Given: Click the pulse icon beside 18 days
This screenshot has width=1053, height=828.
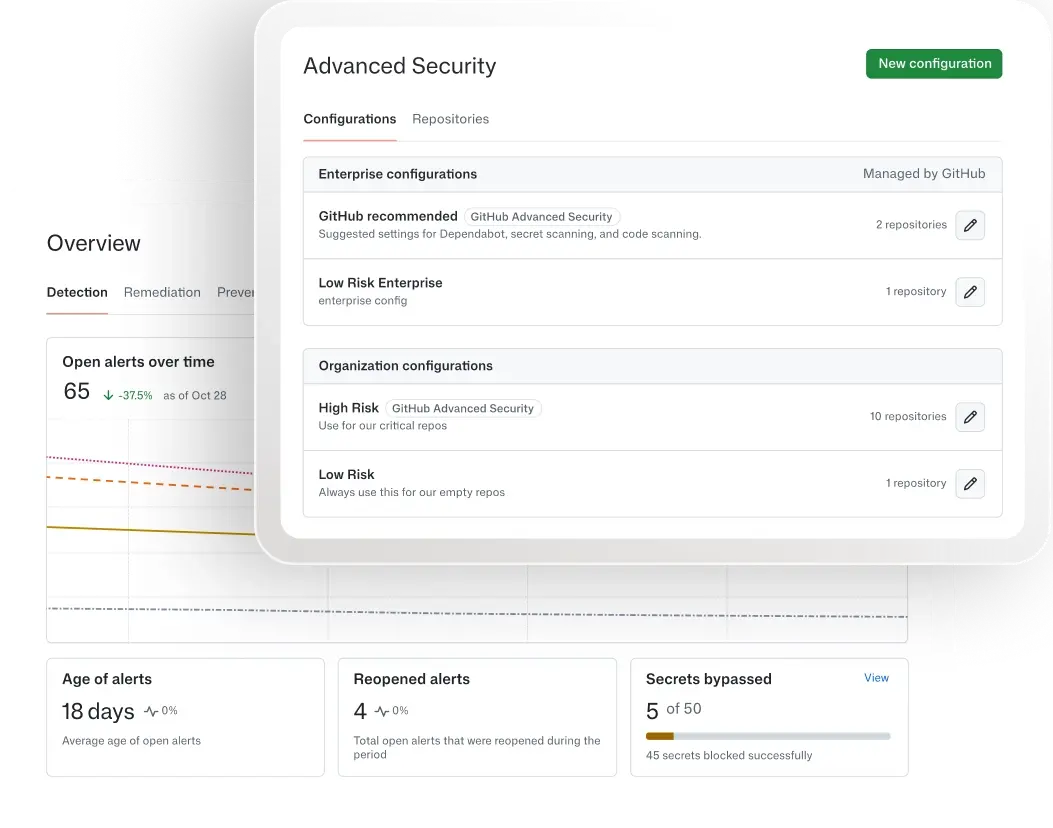Looking at the screenshot, I should pyautogui.click(x=151, y=711).
